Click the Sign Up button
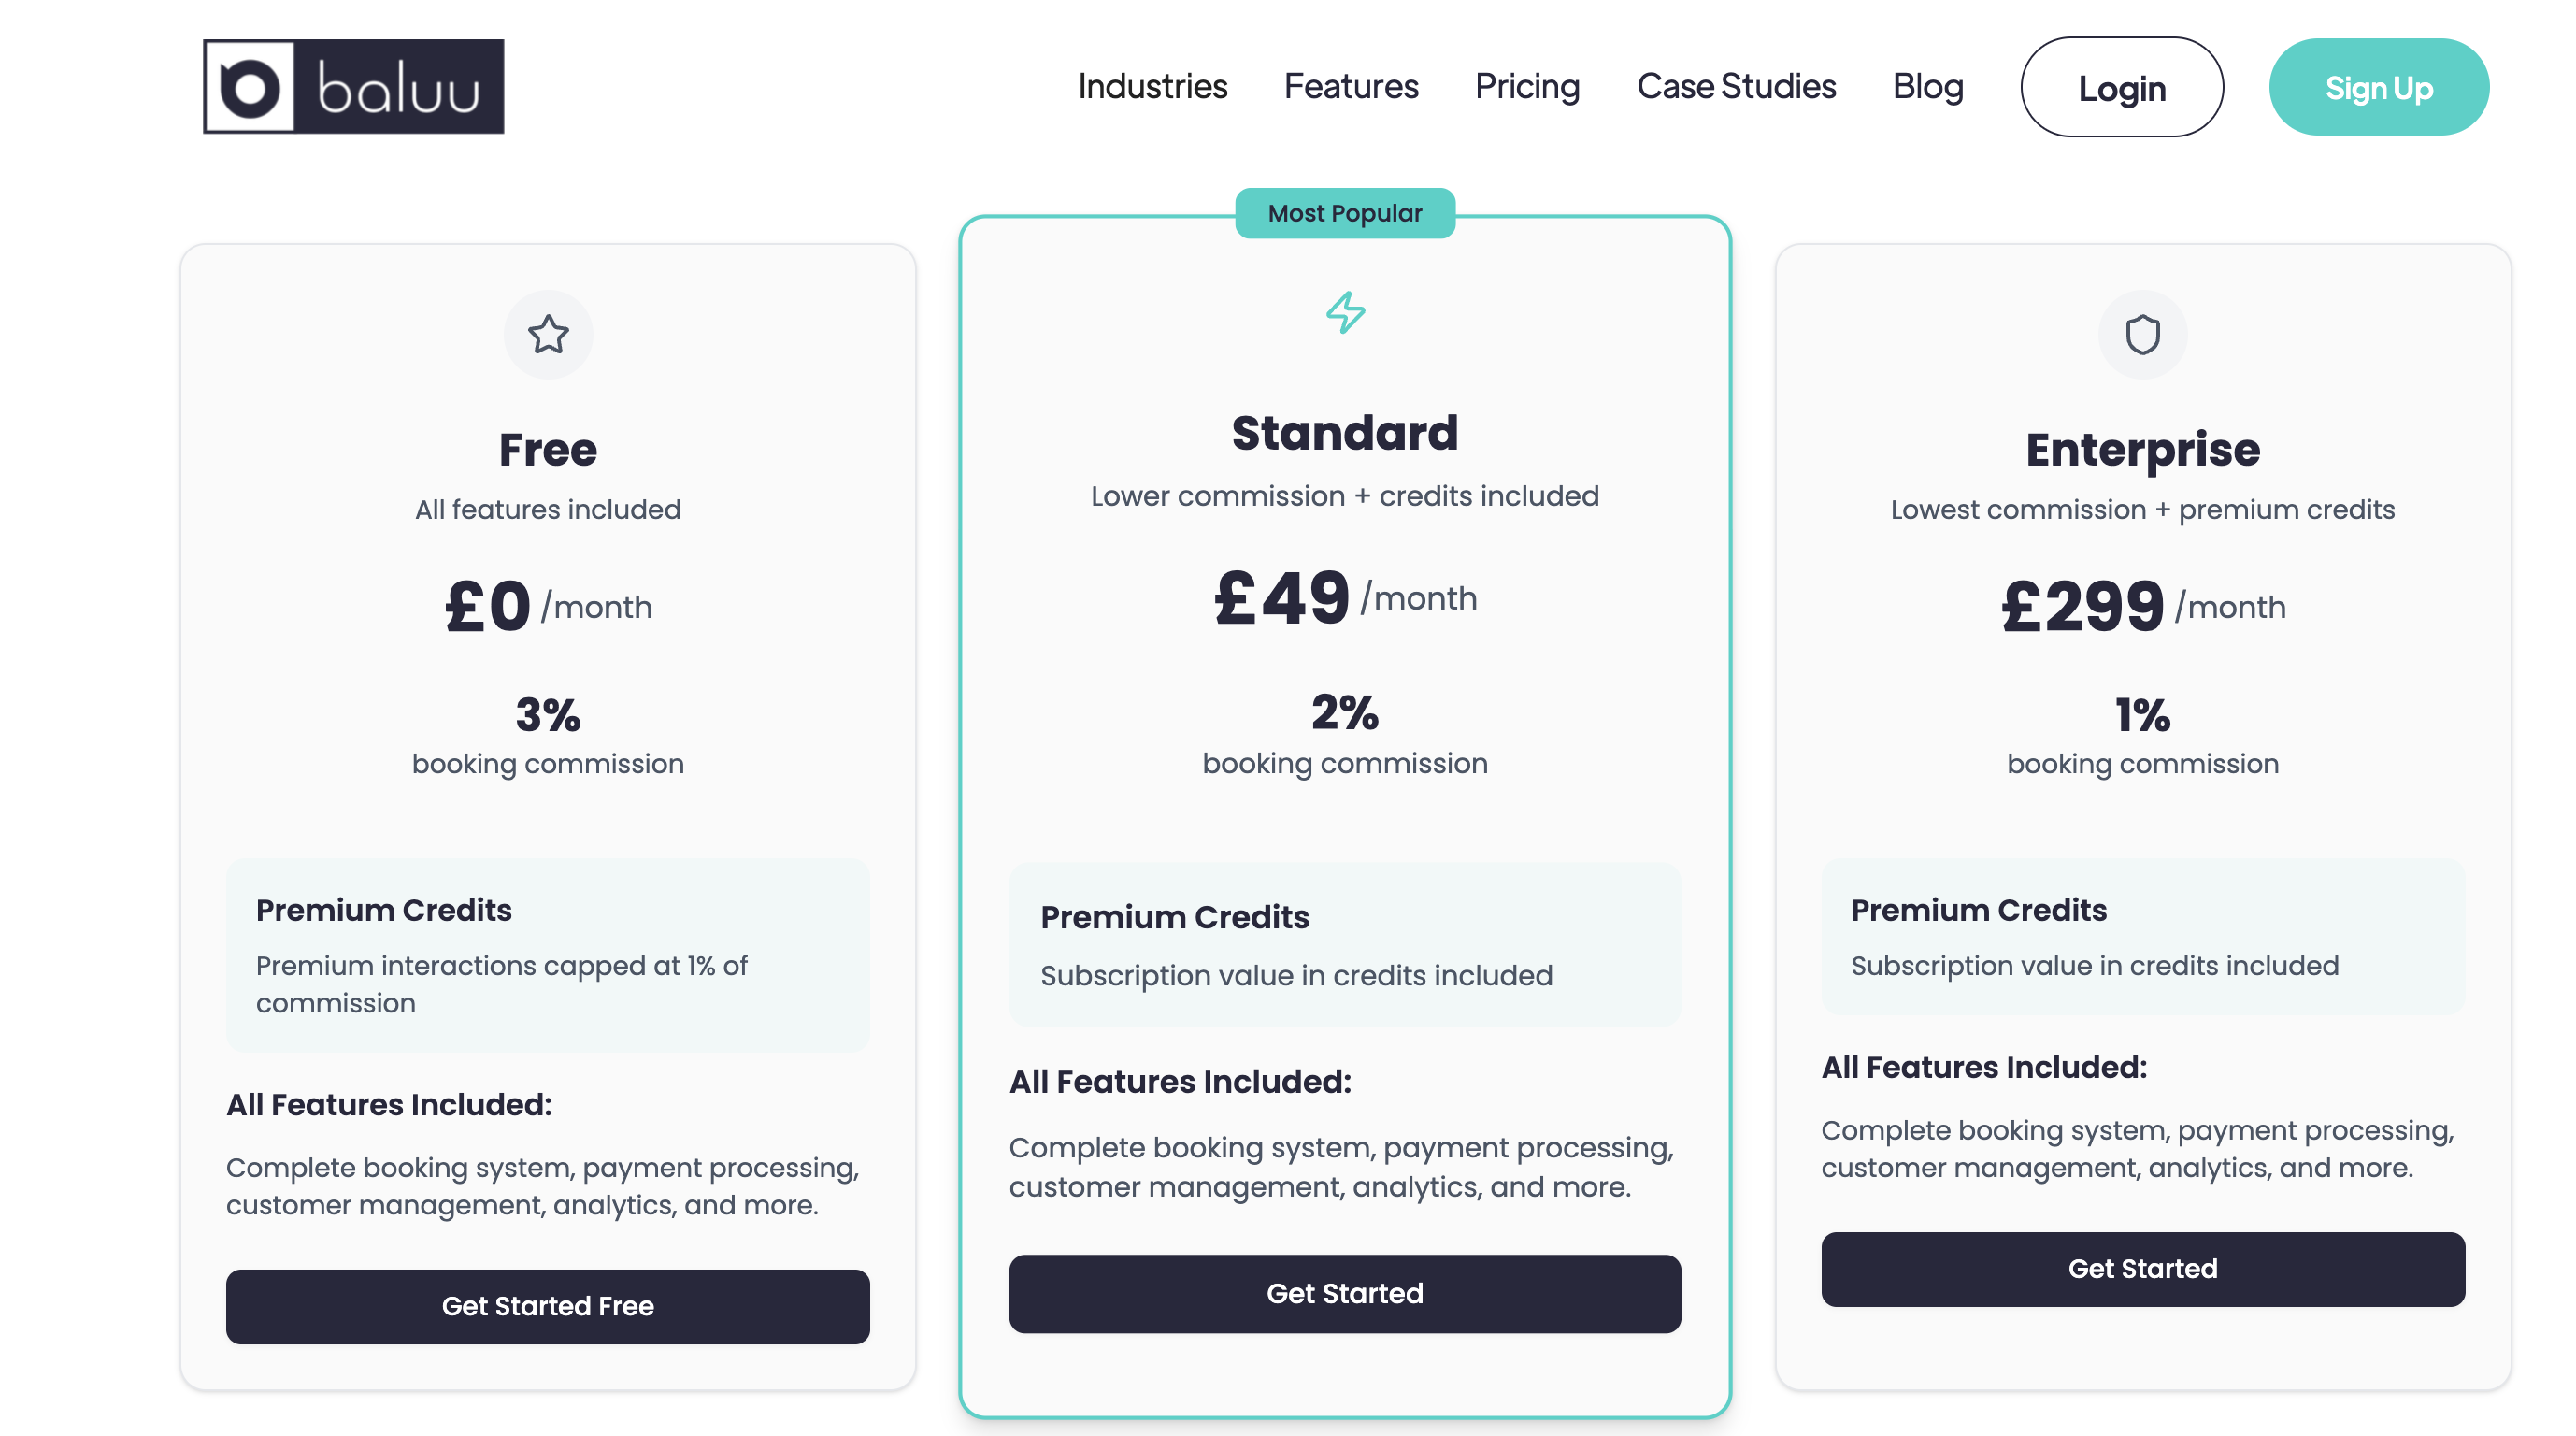Image resolution: width=2576 pixels, height=1436 pixels. coord(2378,88)
